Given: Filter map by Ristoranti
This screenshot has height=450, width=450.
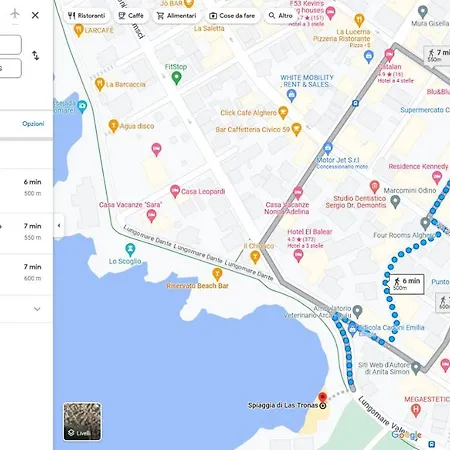Looking at the screenshot, I should click(86, 16).
